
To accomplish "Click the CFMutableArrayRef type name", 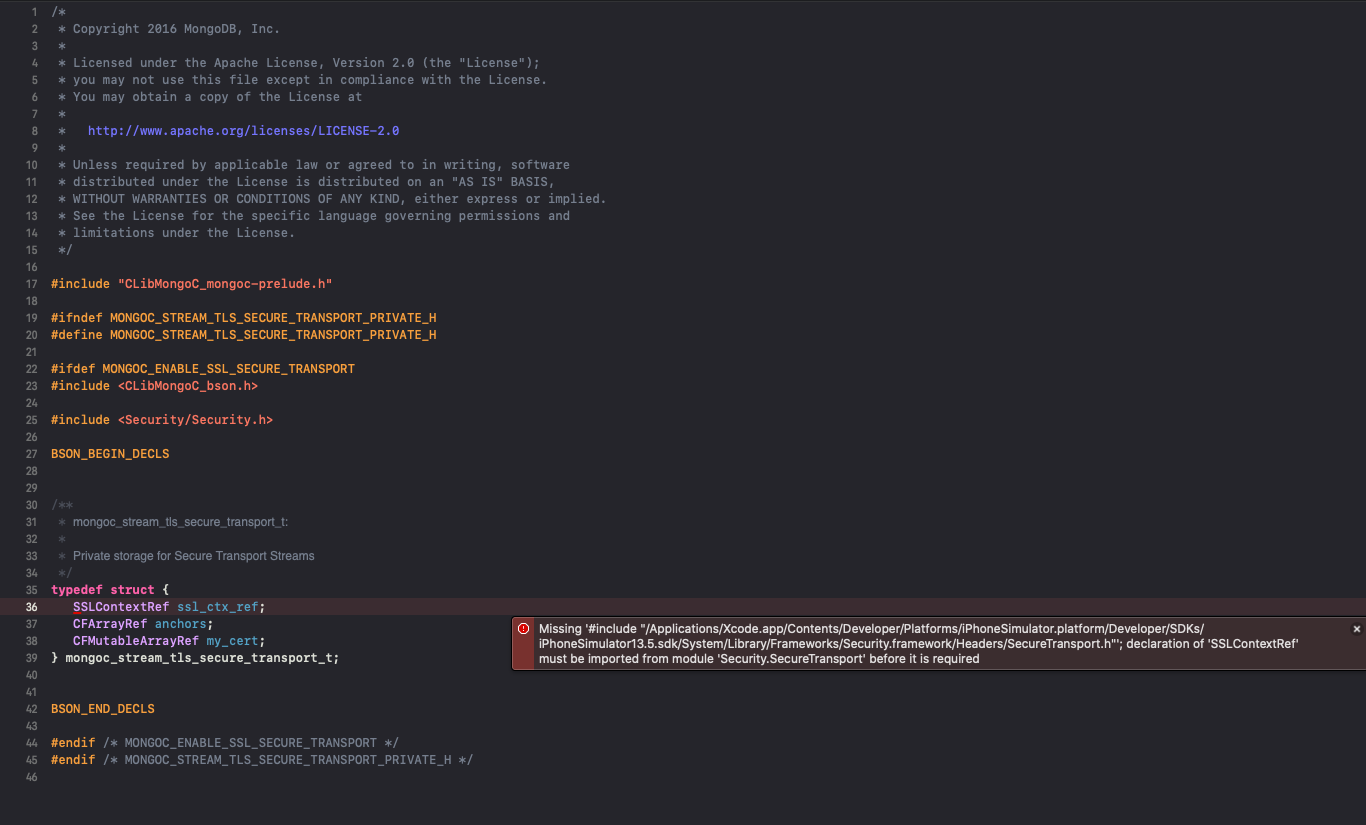I will click(136, 641).
